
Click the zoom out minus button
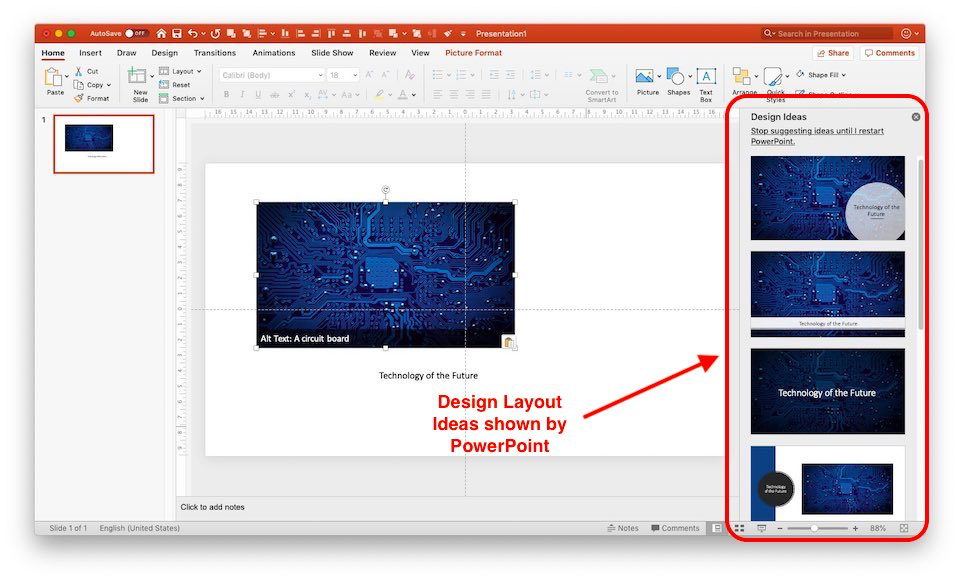(x=779, y=528)
